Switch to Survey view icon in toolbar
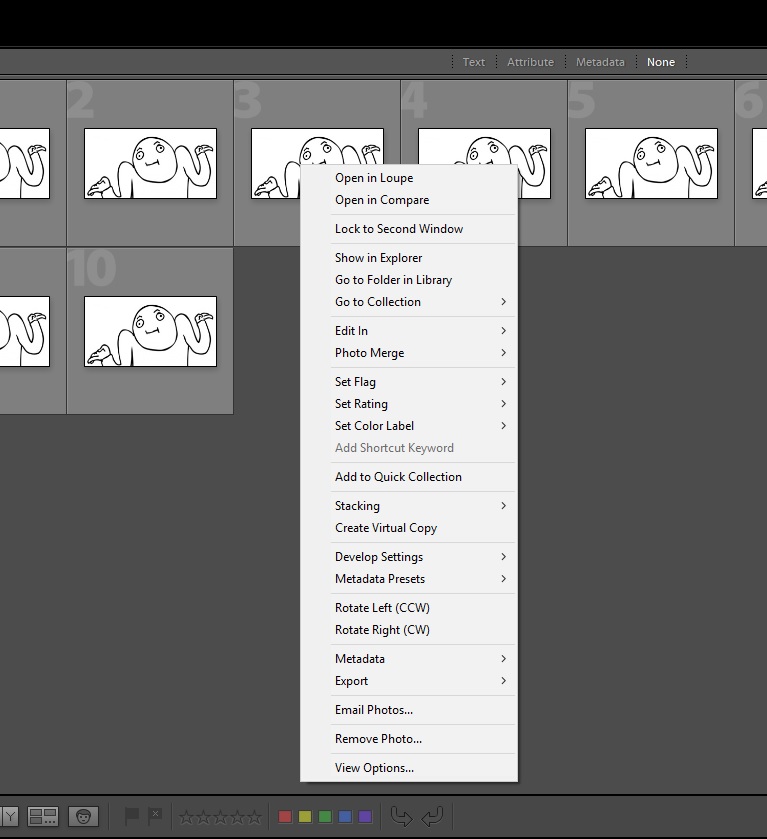 click(x=43, y=817)
